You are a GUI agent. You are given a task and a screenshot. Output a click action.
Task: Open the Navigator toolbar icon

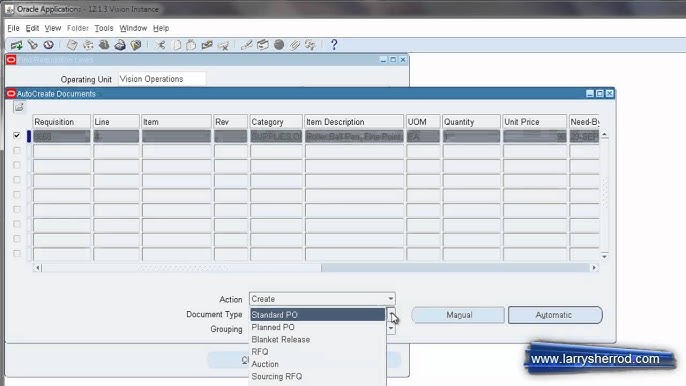coord(49,45)
